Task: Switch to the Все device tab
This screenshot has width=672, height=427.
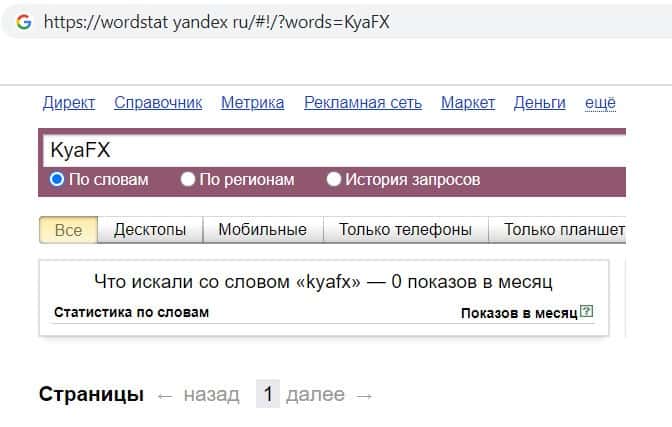Action: click(69, 230)
